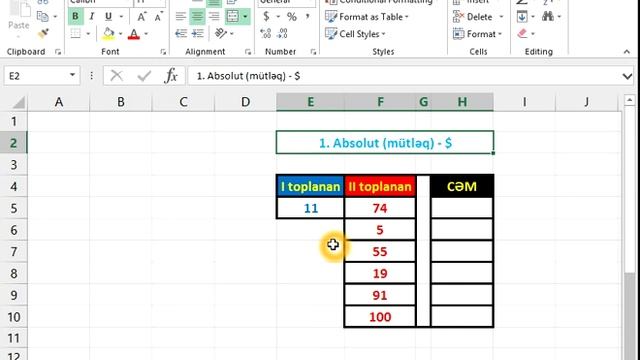Screen dimensions: 640x360
Task: Apply Percent Style
Action: 291,17
